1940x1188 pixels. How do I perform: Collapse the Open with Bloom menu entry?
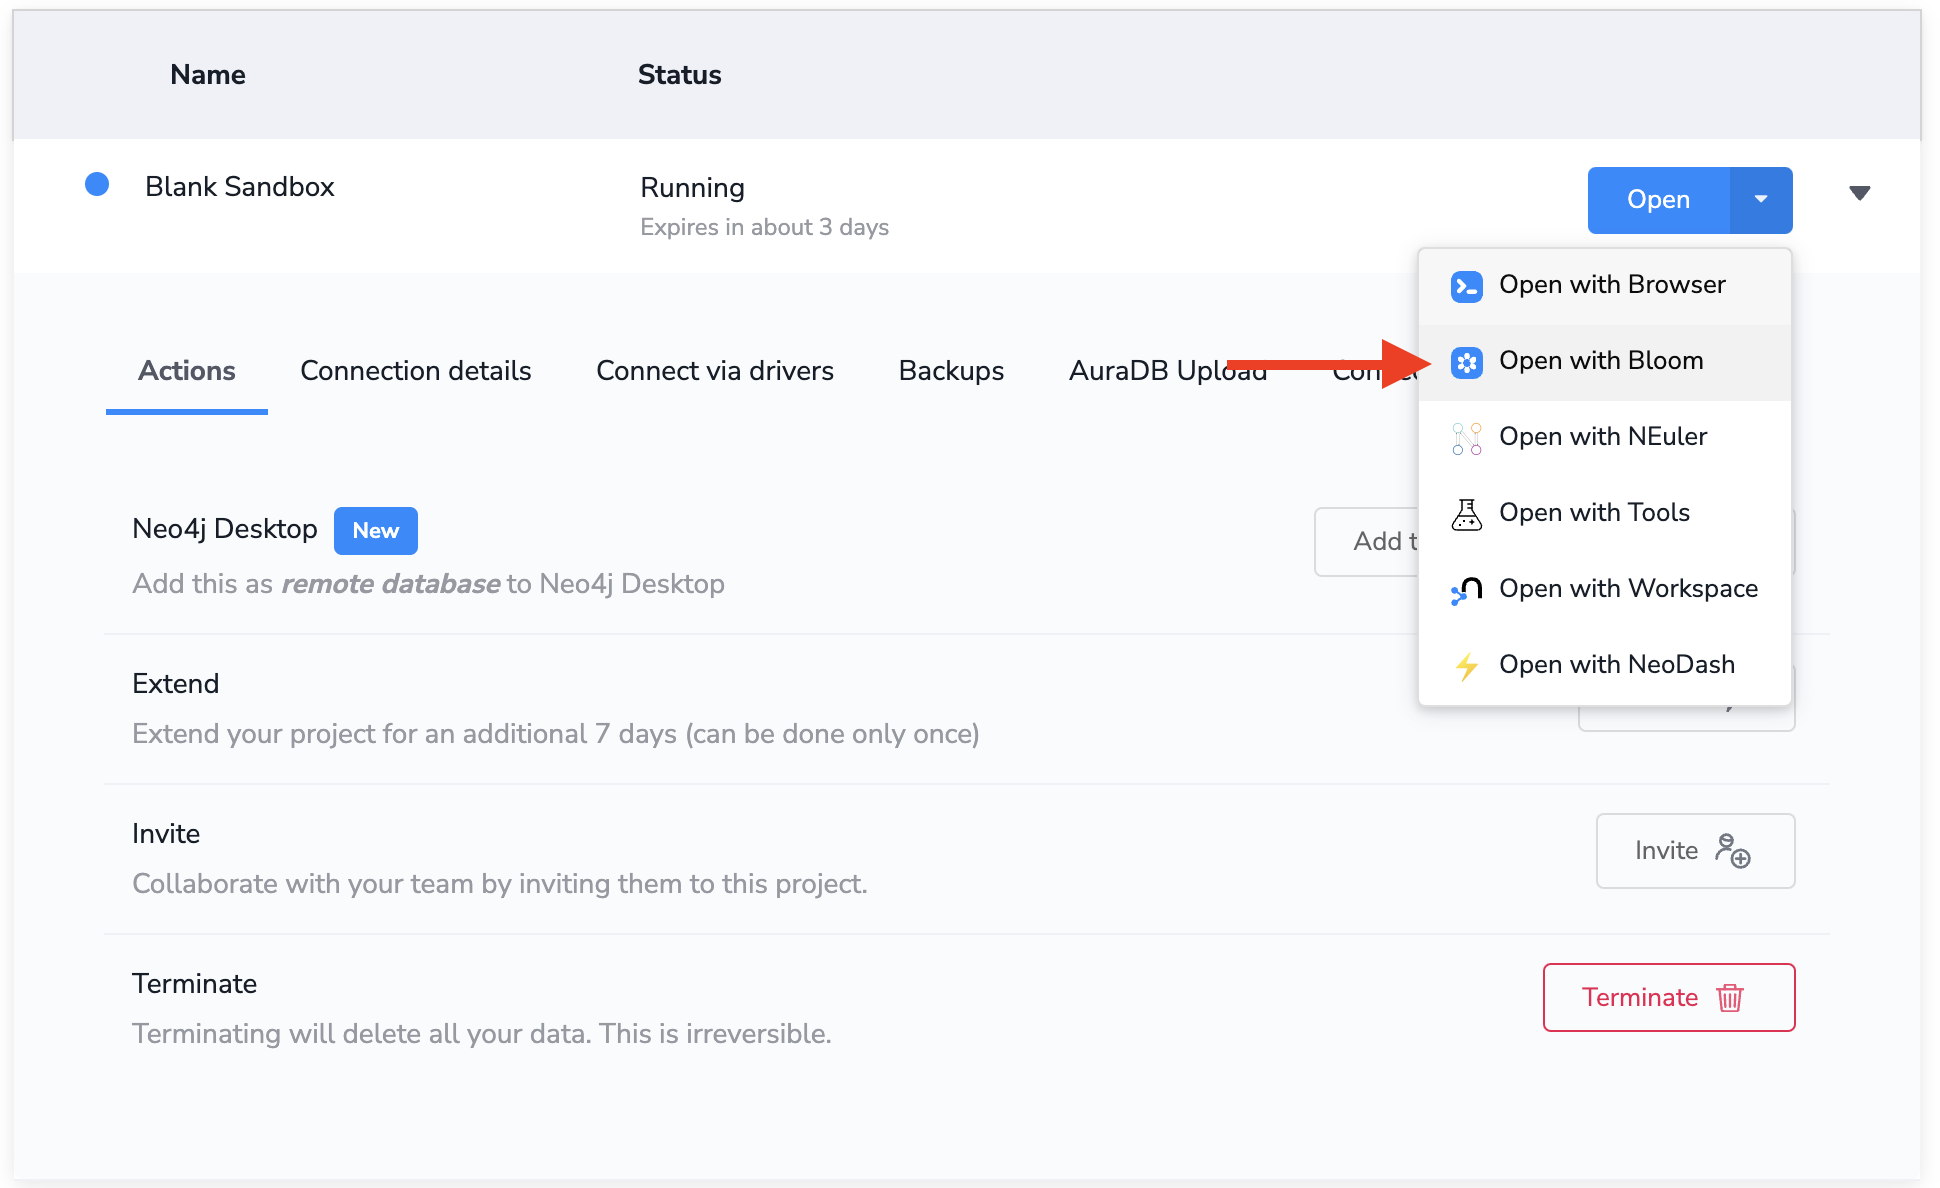pos(1600,361)
